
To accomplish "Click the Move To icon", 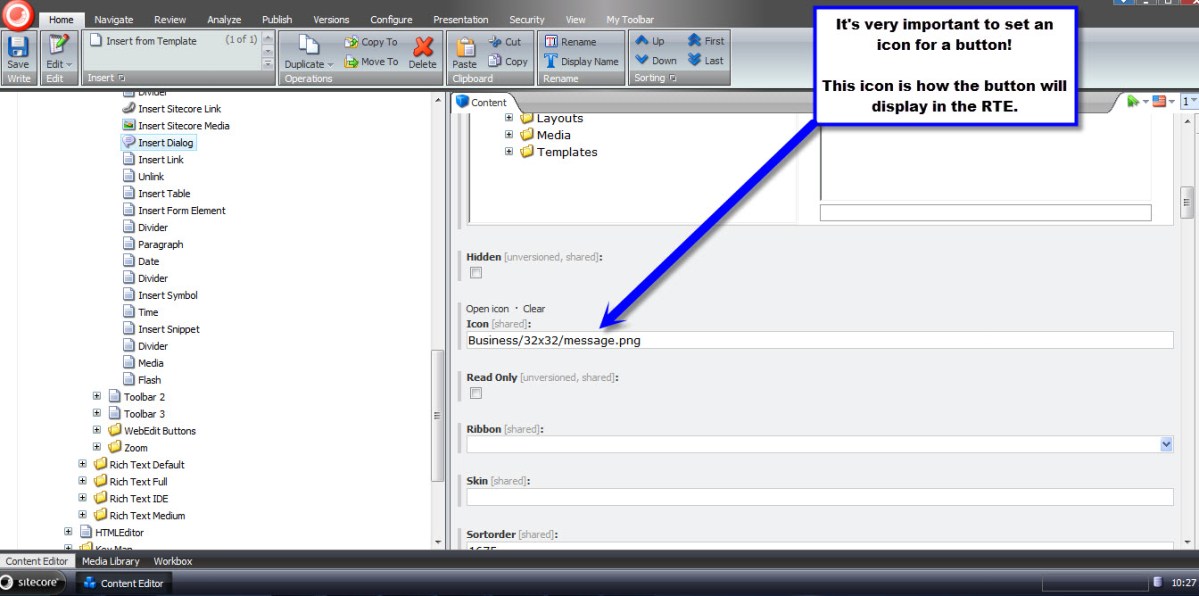I will [352, 62].
